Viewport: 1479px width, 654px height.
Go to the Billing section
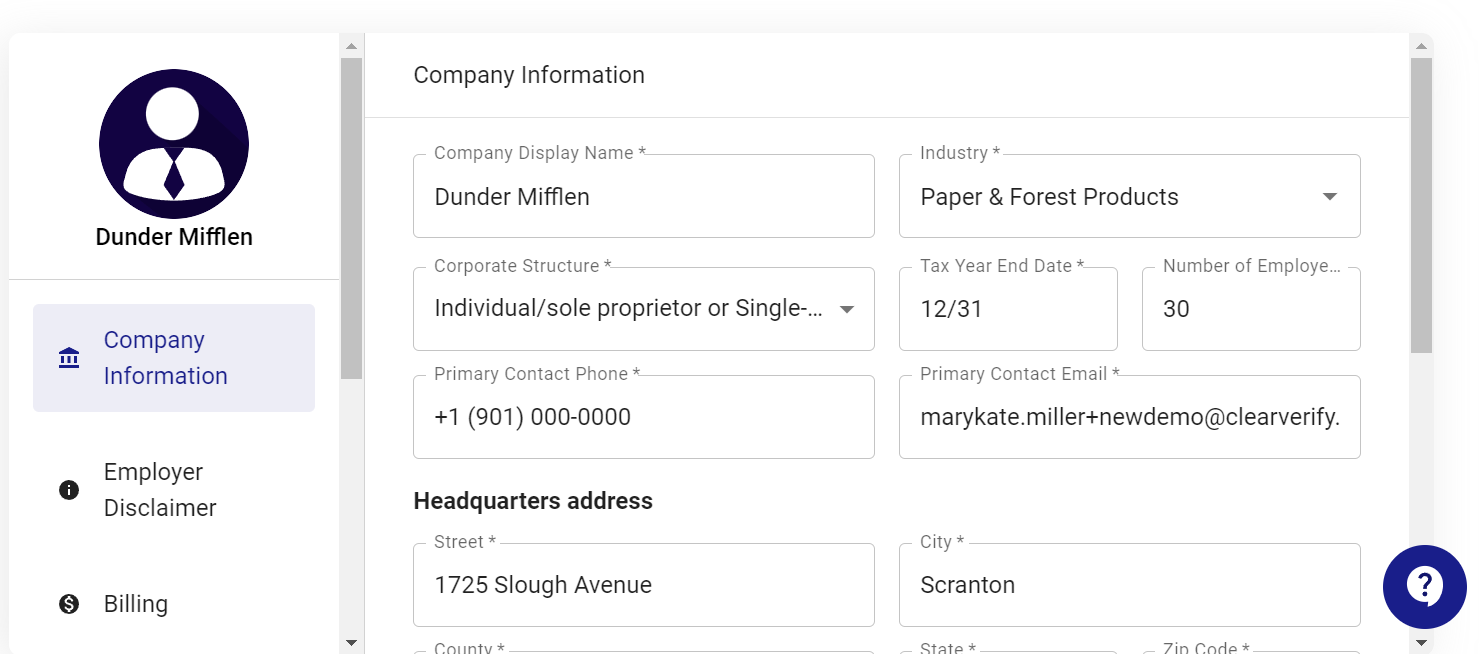pos(174,604)
